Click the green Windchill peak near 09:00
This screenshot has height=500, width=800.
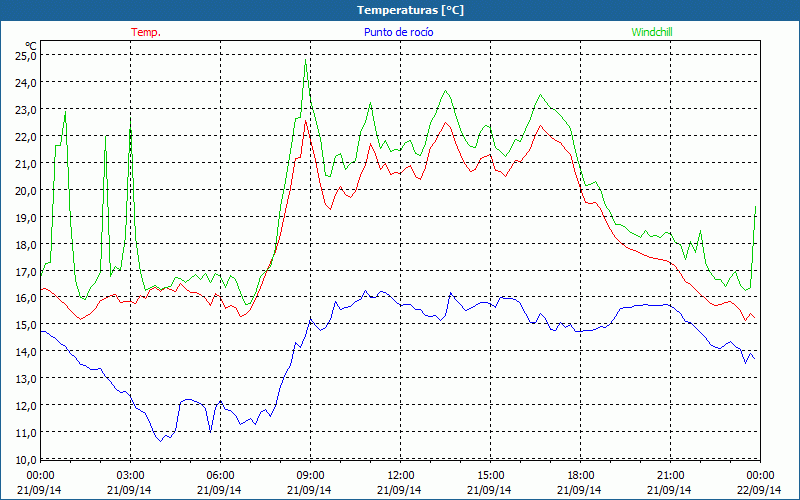point(305,60)
